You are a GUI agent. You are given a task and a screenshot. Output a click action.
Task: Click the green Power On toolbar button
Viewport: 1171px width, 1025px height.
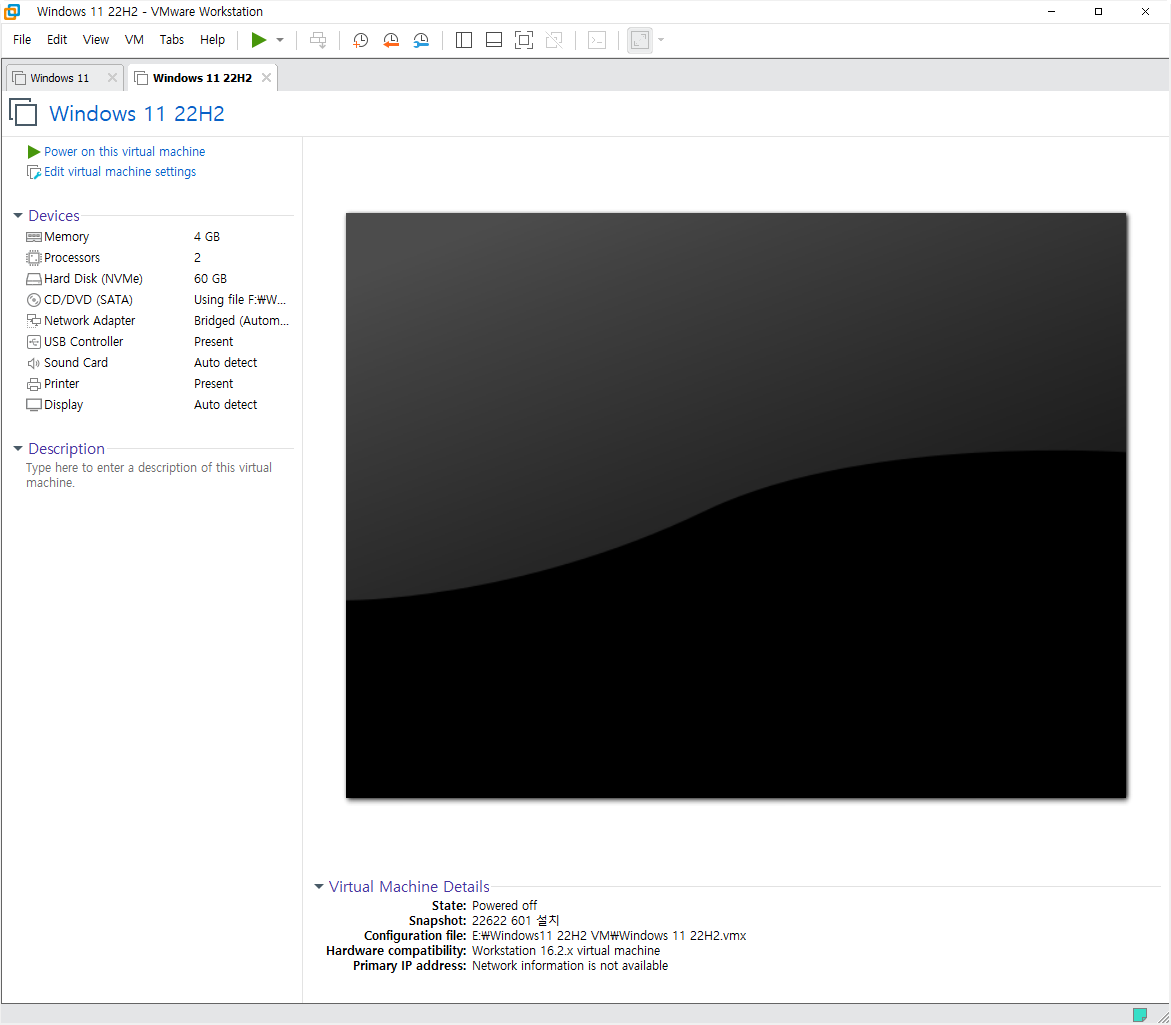click(x=258, y=40)
